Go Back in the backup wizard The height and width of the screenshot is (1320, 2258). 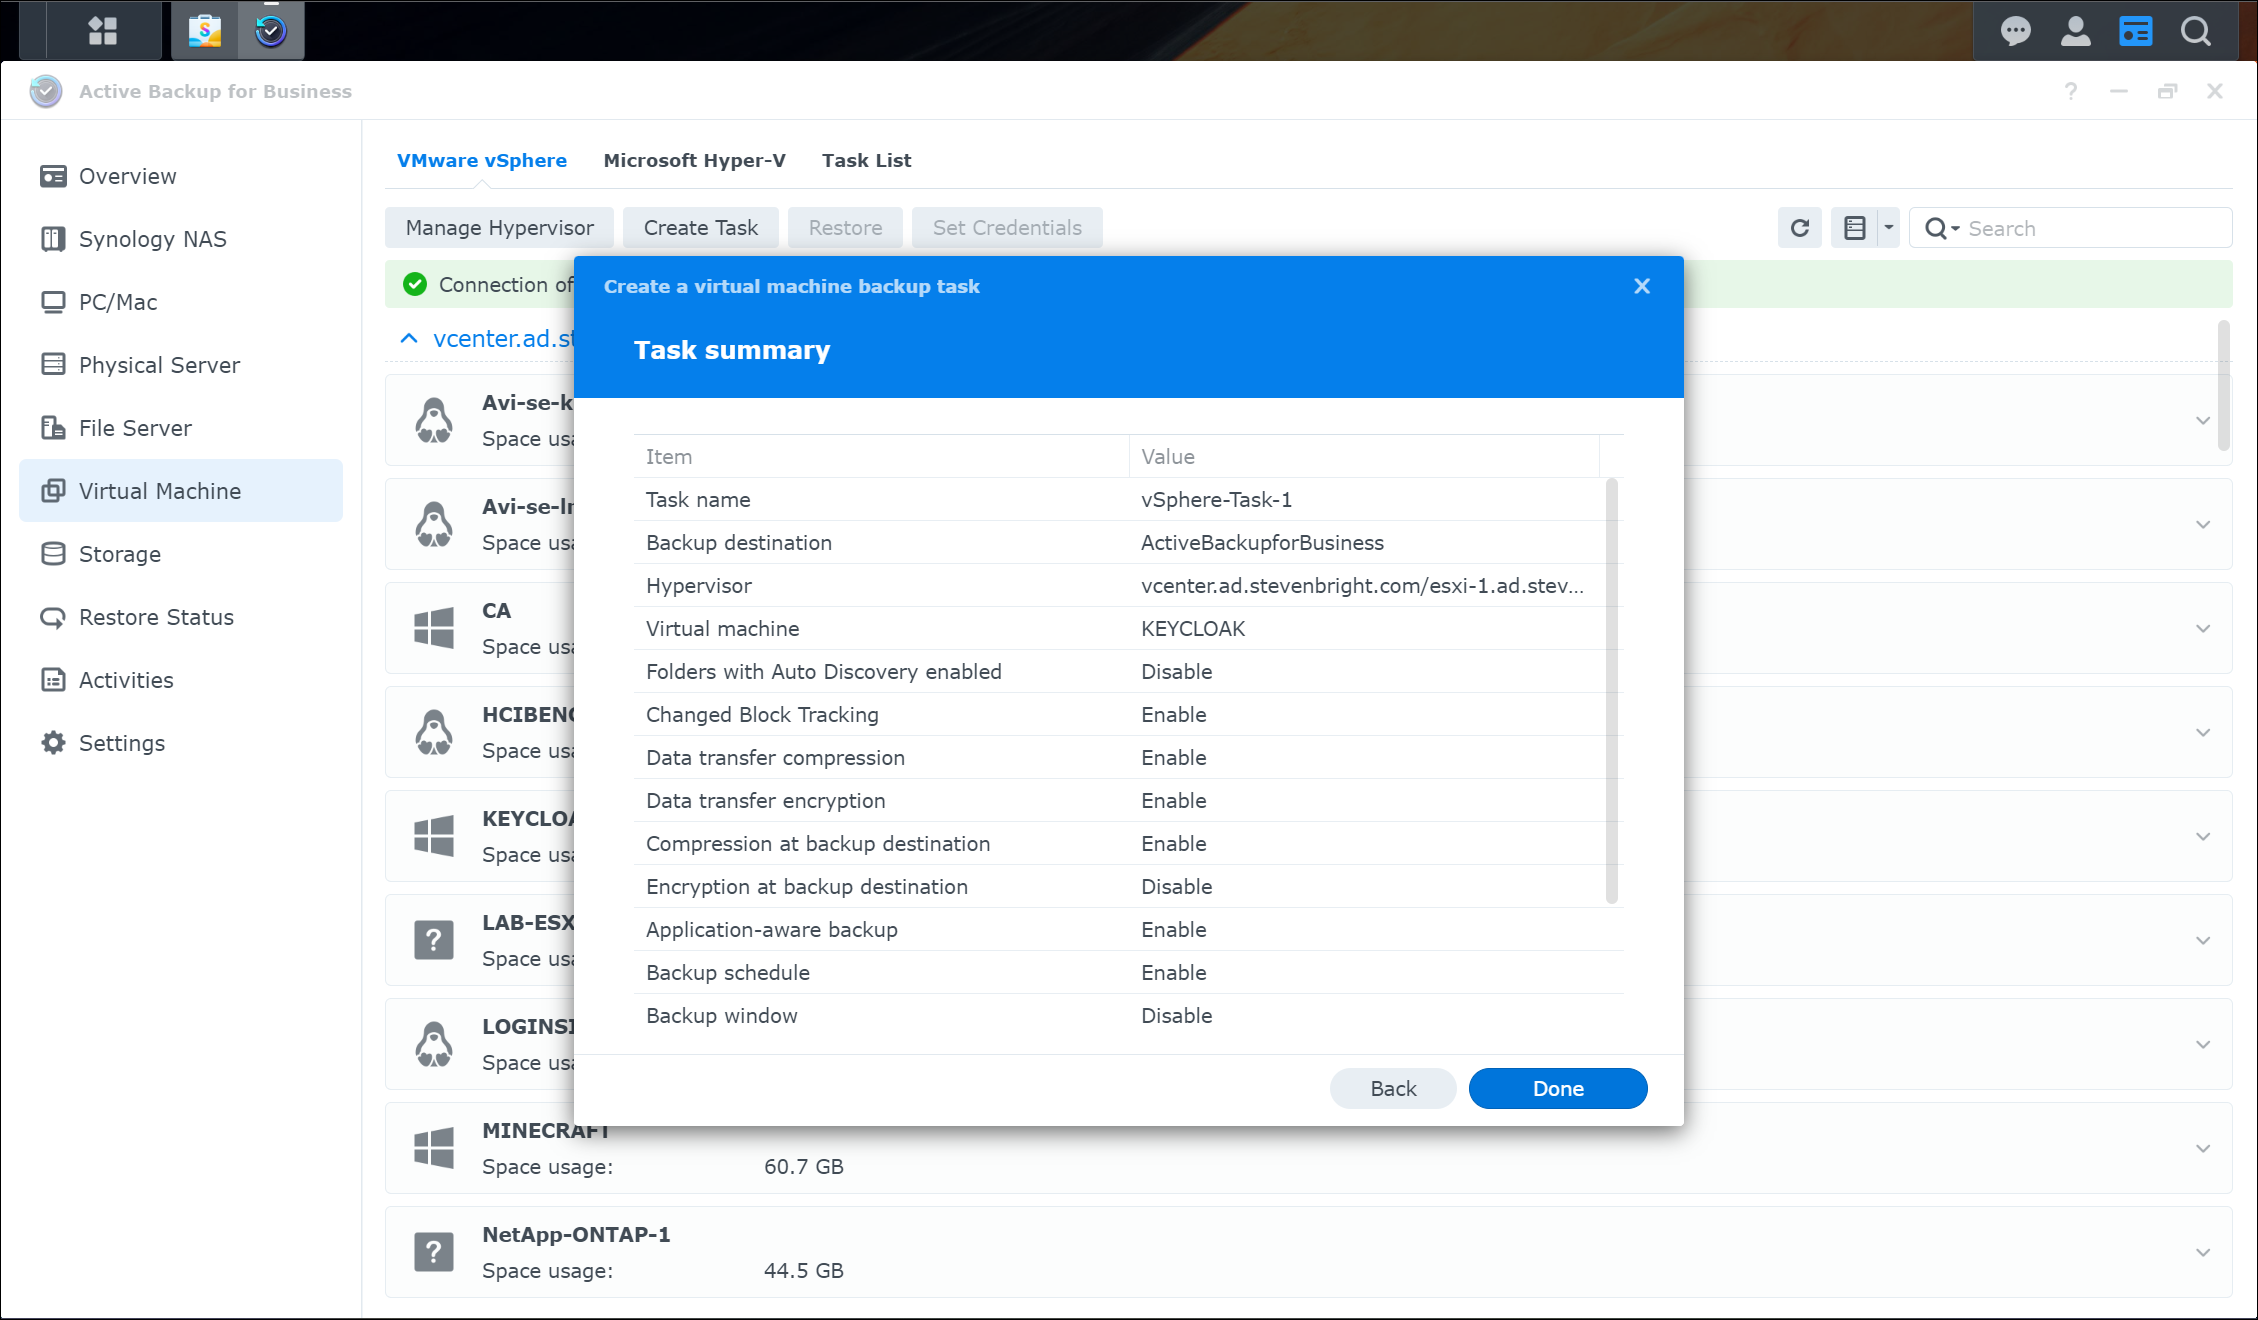1392,1088
